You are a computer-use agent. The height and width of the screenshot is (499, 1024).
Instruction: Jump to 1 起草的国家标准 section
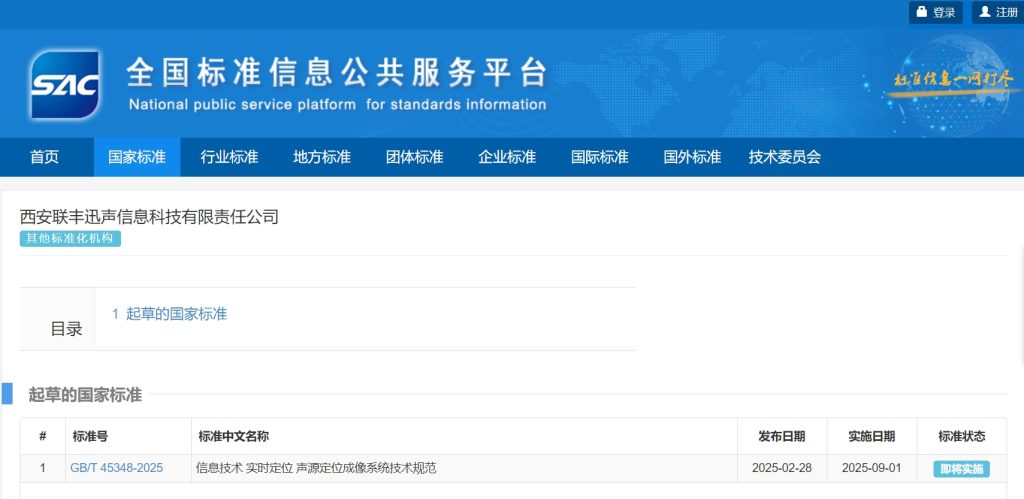169,314
